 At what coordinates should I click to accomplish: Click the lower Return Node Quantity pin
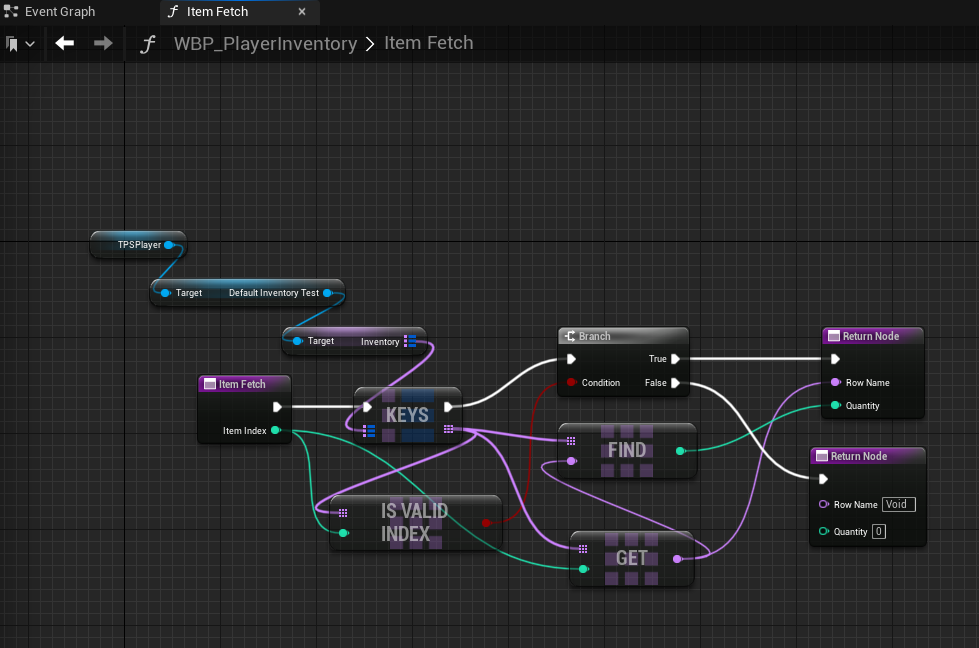coord(824,531)
